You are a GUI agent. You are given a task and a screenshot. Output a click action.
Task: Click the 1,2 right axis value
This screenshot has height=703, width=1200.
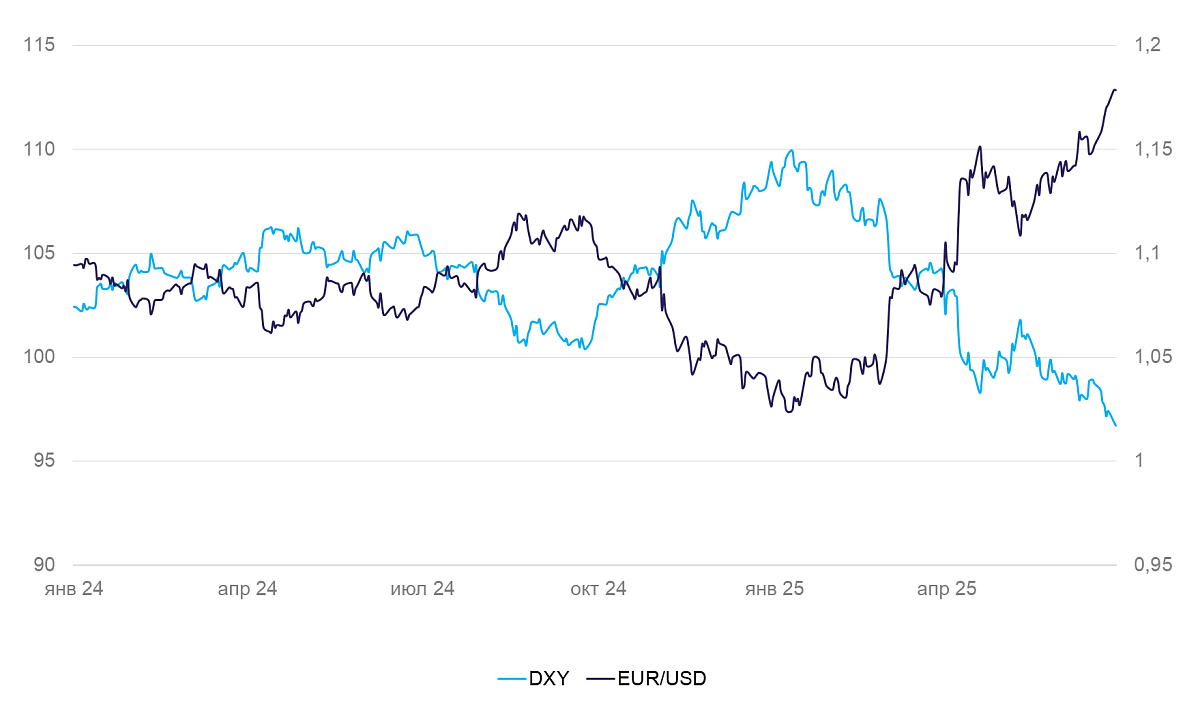click(1146, 45)
